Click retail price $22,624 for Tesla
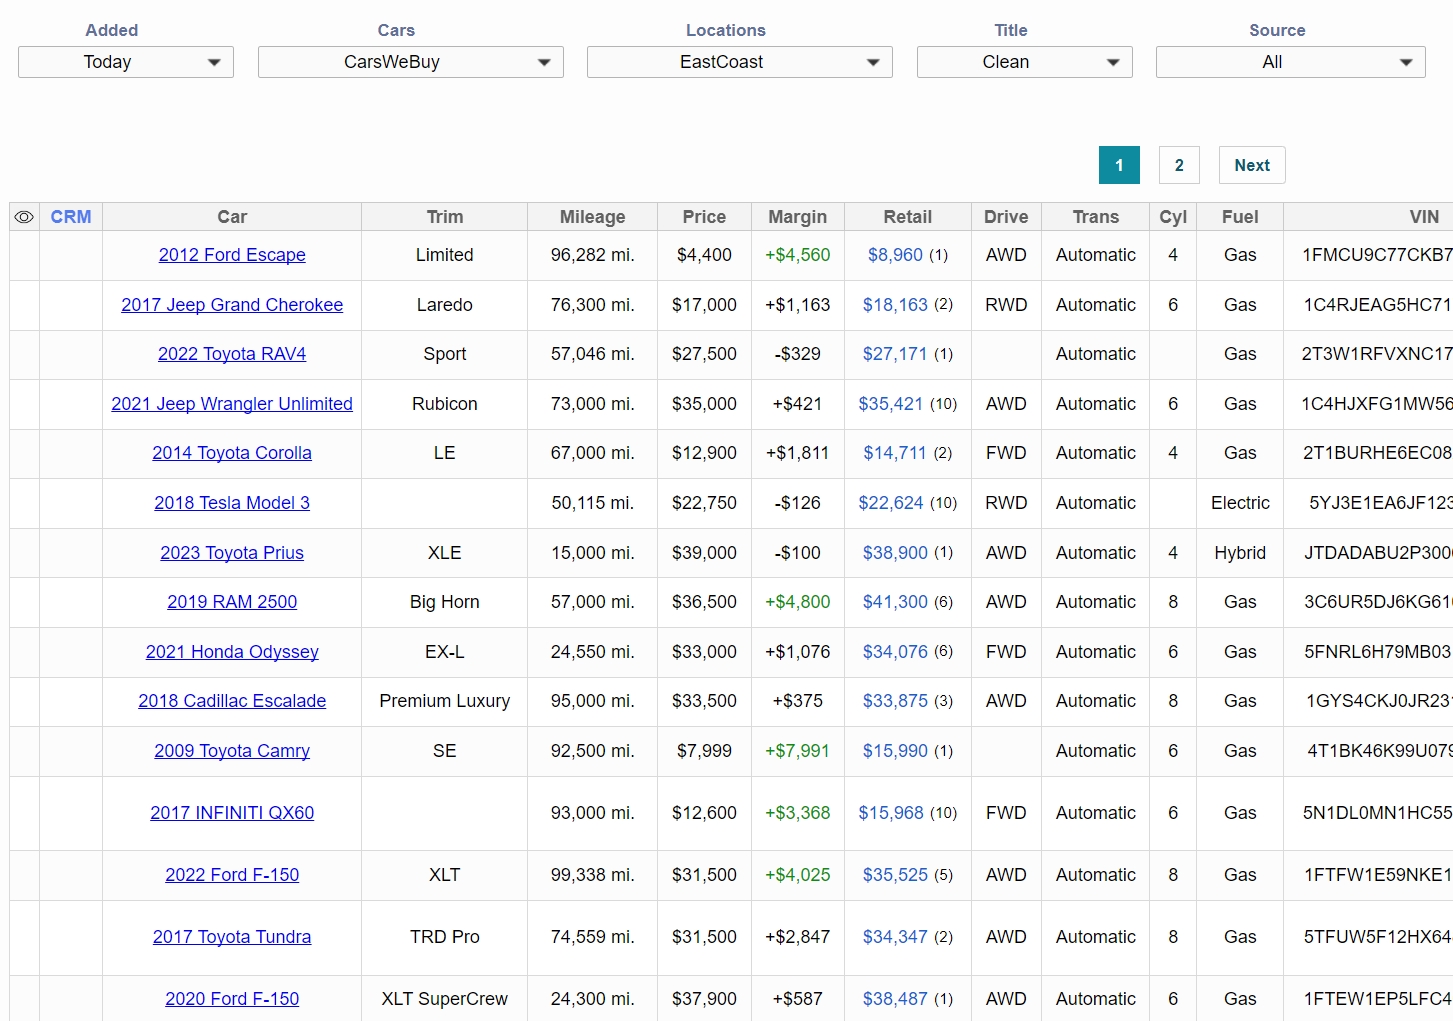This screenshot has width=1453, height=1021. 891,503
